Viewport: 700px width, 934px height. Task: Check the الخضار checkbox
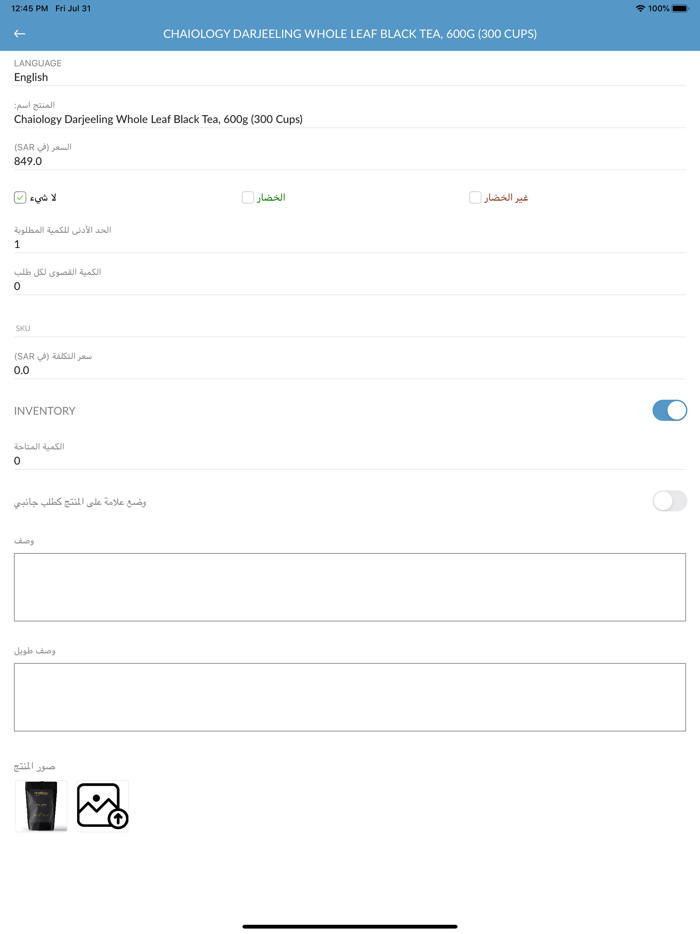coord(248,198)
